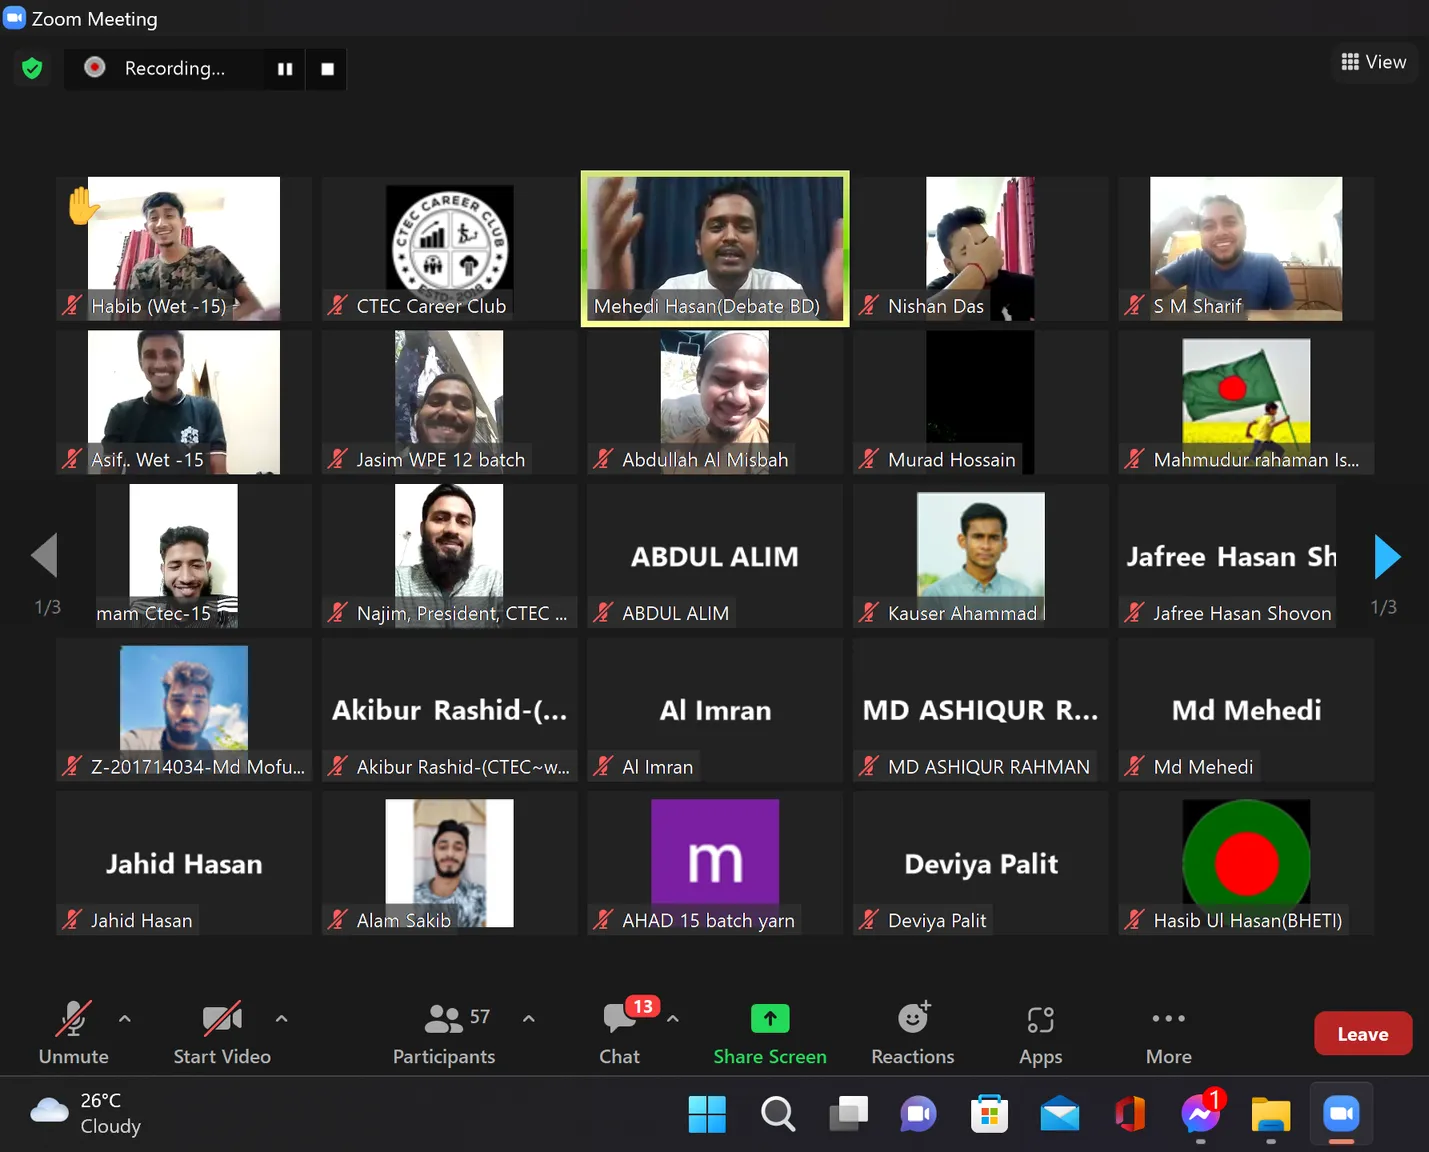The image size is (1429, 1152).
Task: Click the muted mic icon on Jahid Hasan
Action: click(x=72, y=920)
